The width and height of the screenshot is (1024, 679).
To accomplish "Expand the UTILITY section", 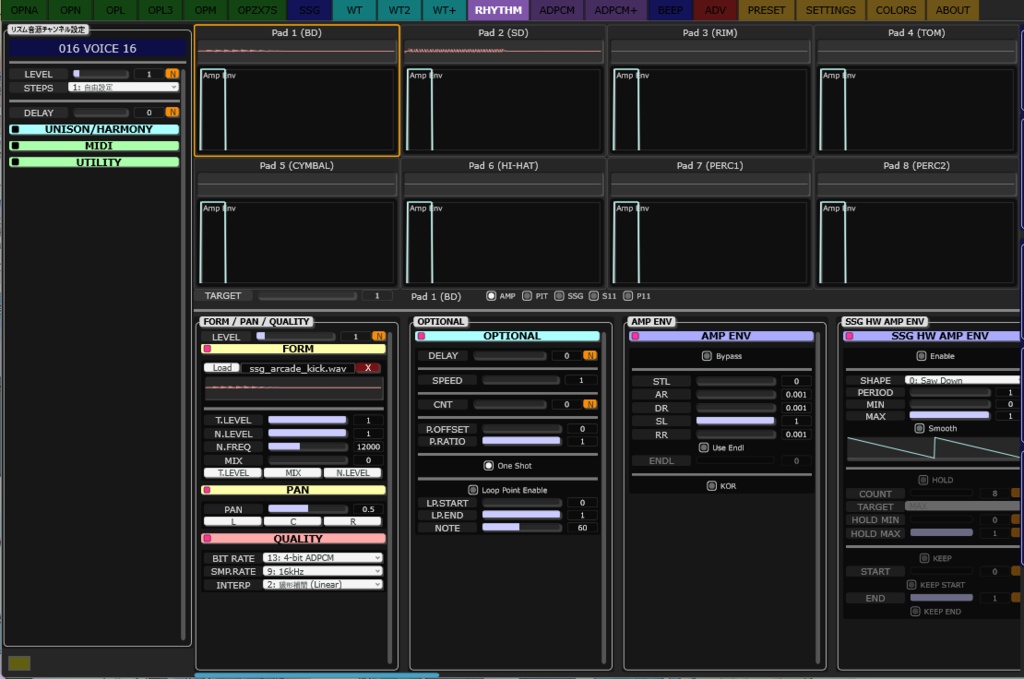I will coord(95,162).
